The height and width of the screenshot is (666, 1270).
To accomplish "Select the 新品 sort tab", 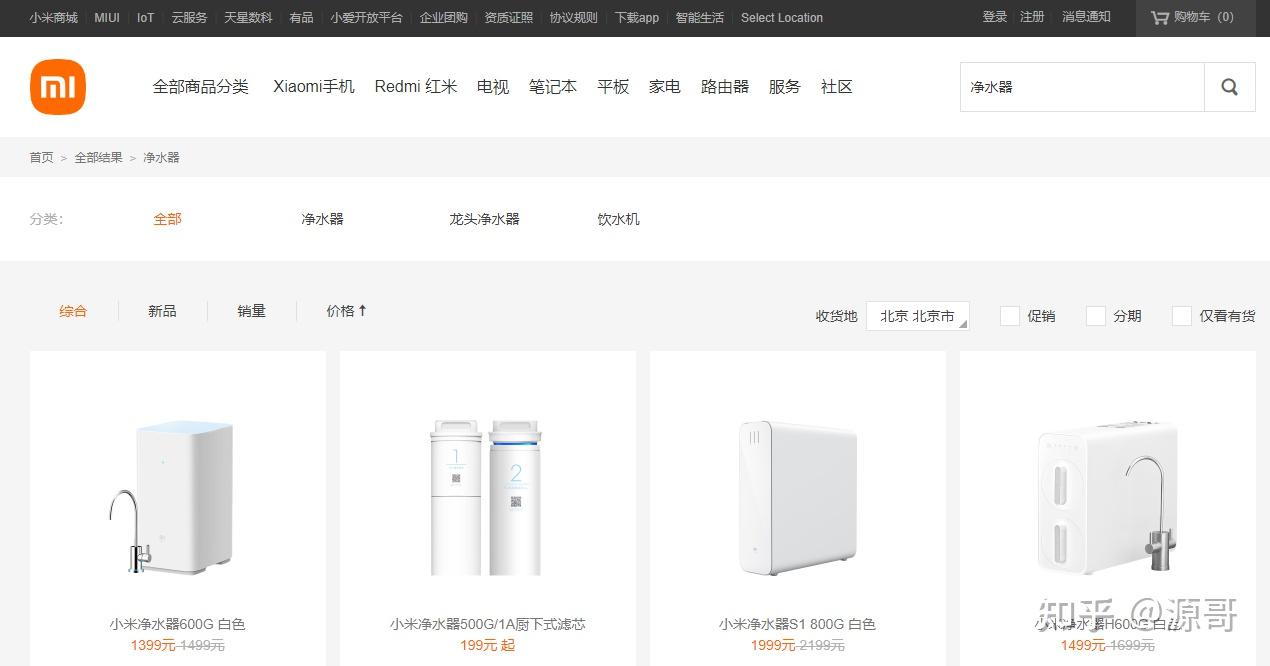I will pyautogui.click(x=162, y=311).
